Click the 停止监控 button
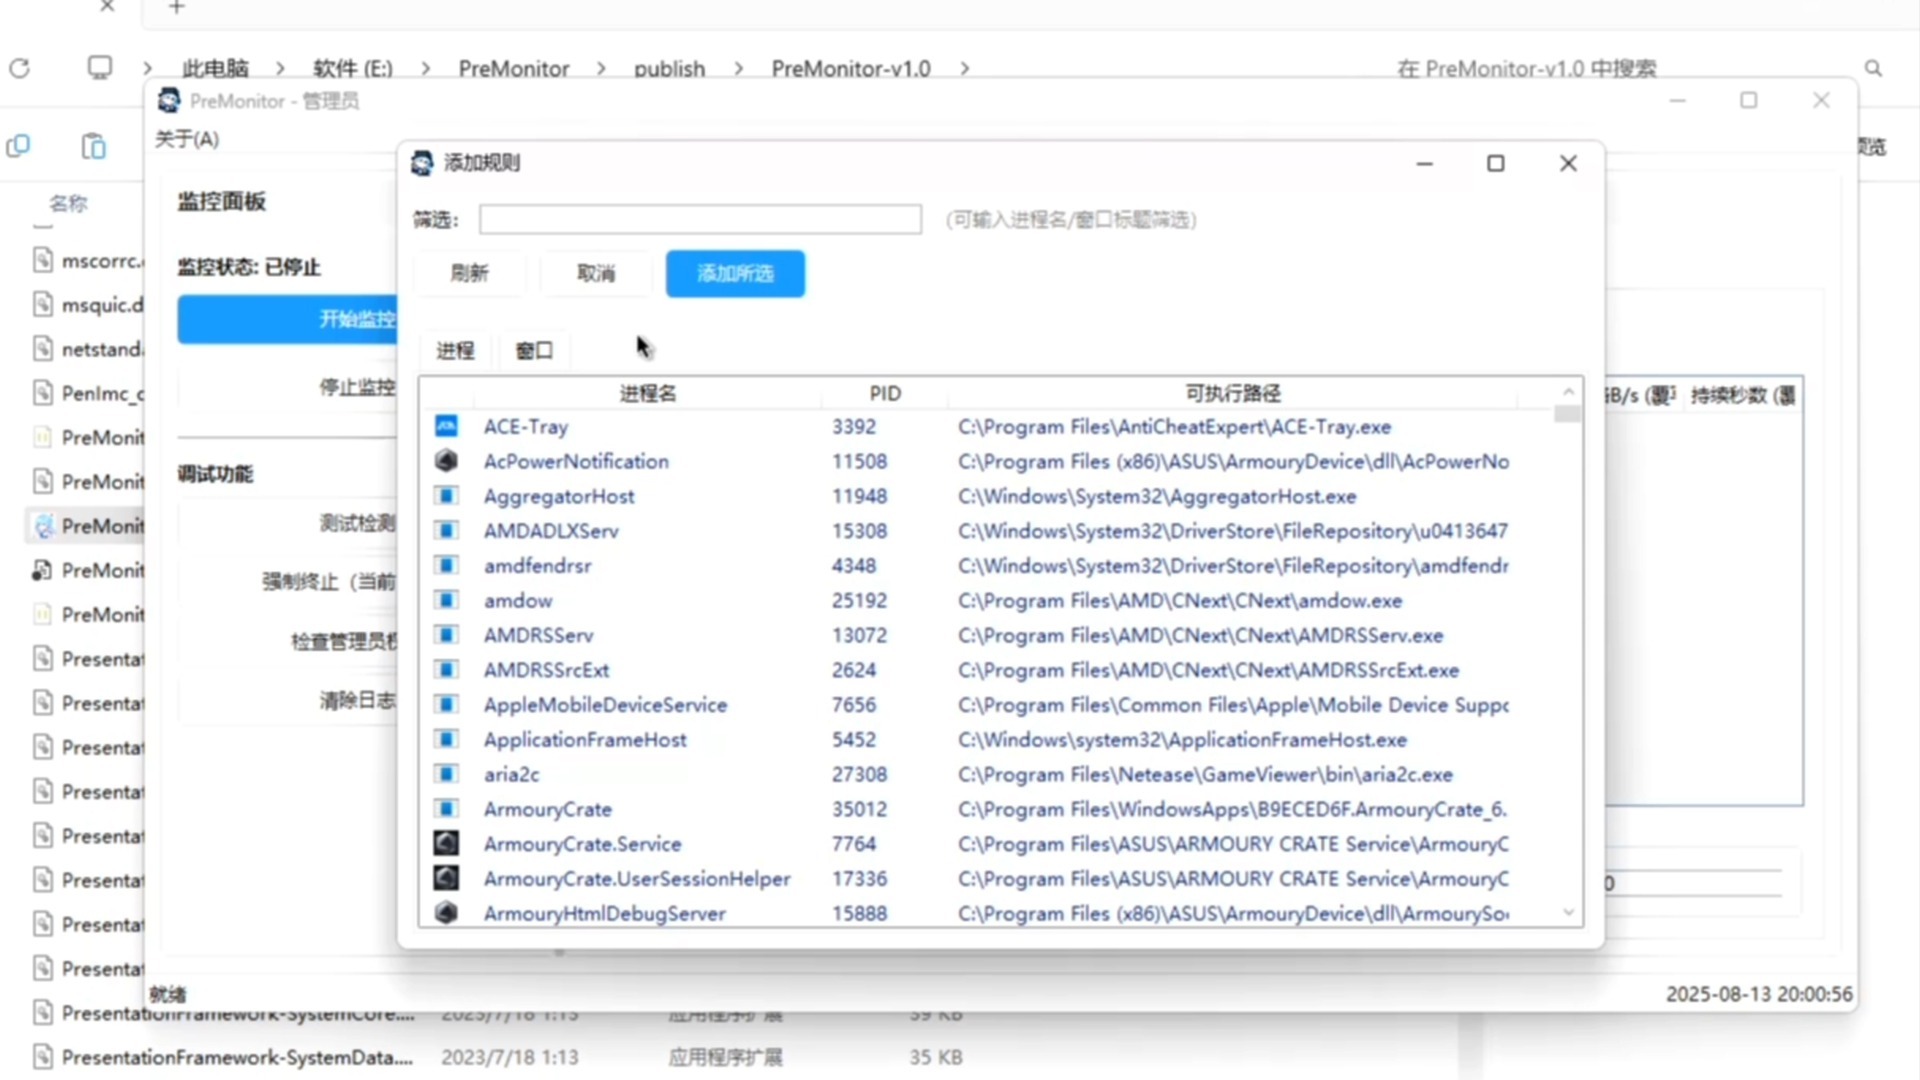 (x=288, y=387)
